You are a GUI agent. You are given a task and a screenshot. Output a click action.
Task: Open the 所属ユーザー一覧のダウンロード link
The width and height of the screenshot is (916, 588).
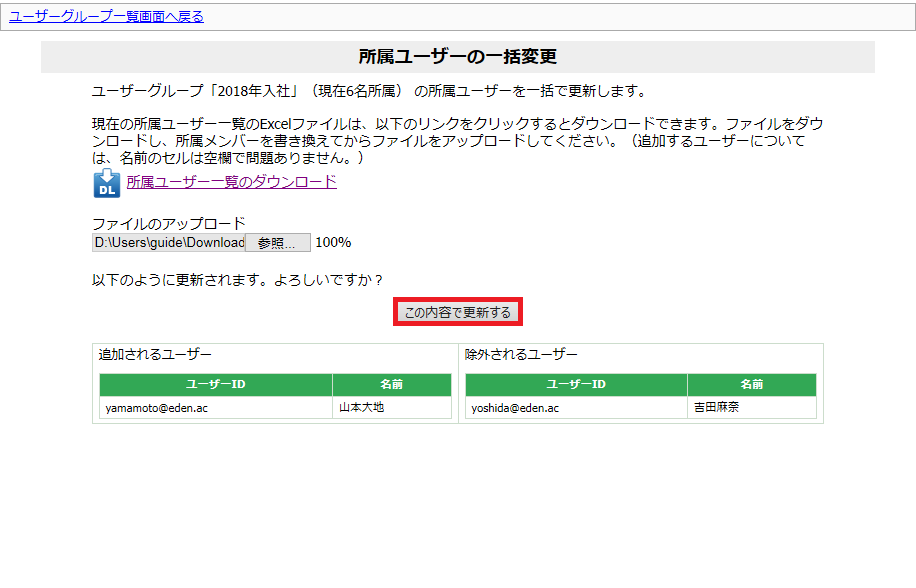[231, 182]
